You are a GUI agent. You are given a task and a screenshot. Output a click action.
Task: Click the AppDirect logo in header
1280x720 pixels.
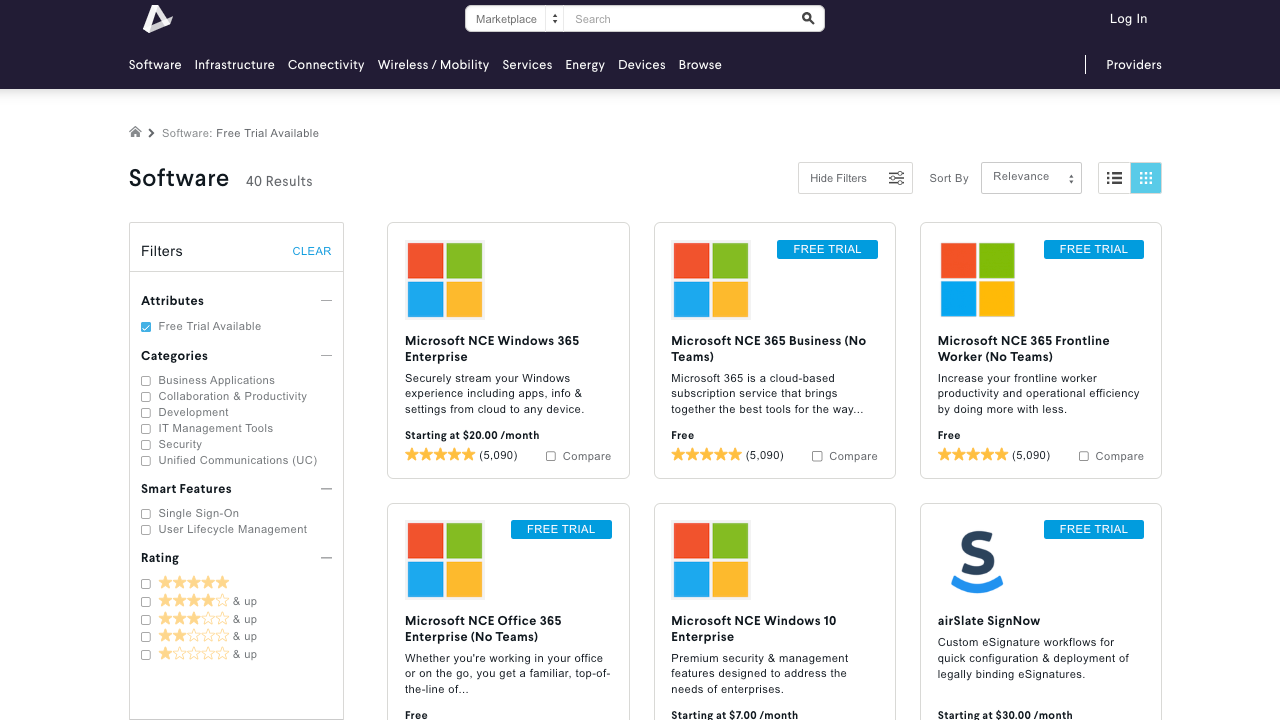click(x=157, y=19)
